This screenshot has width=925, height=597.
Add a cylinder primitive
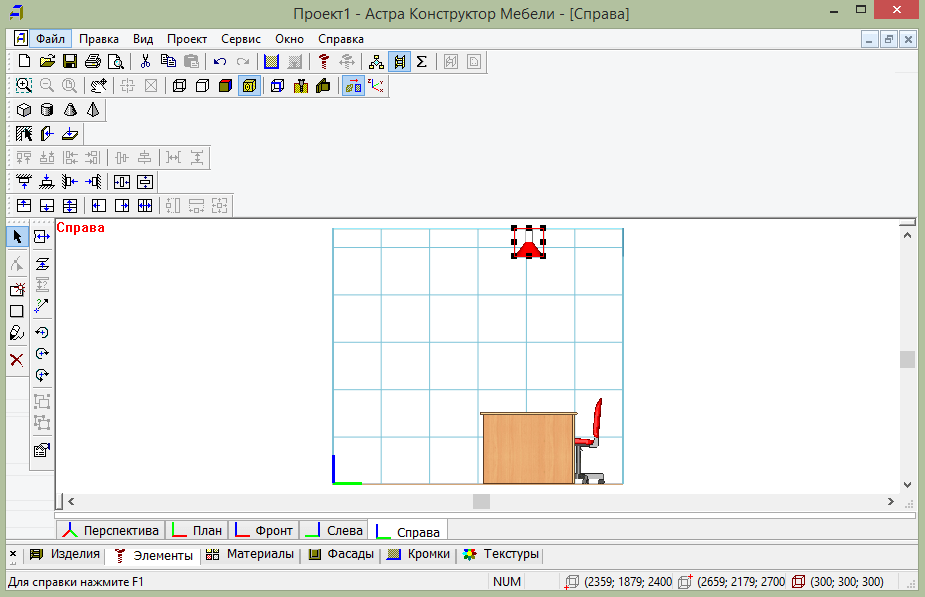[x=47, y=110]
